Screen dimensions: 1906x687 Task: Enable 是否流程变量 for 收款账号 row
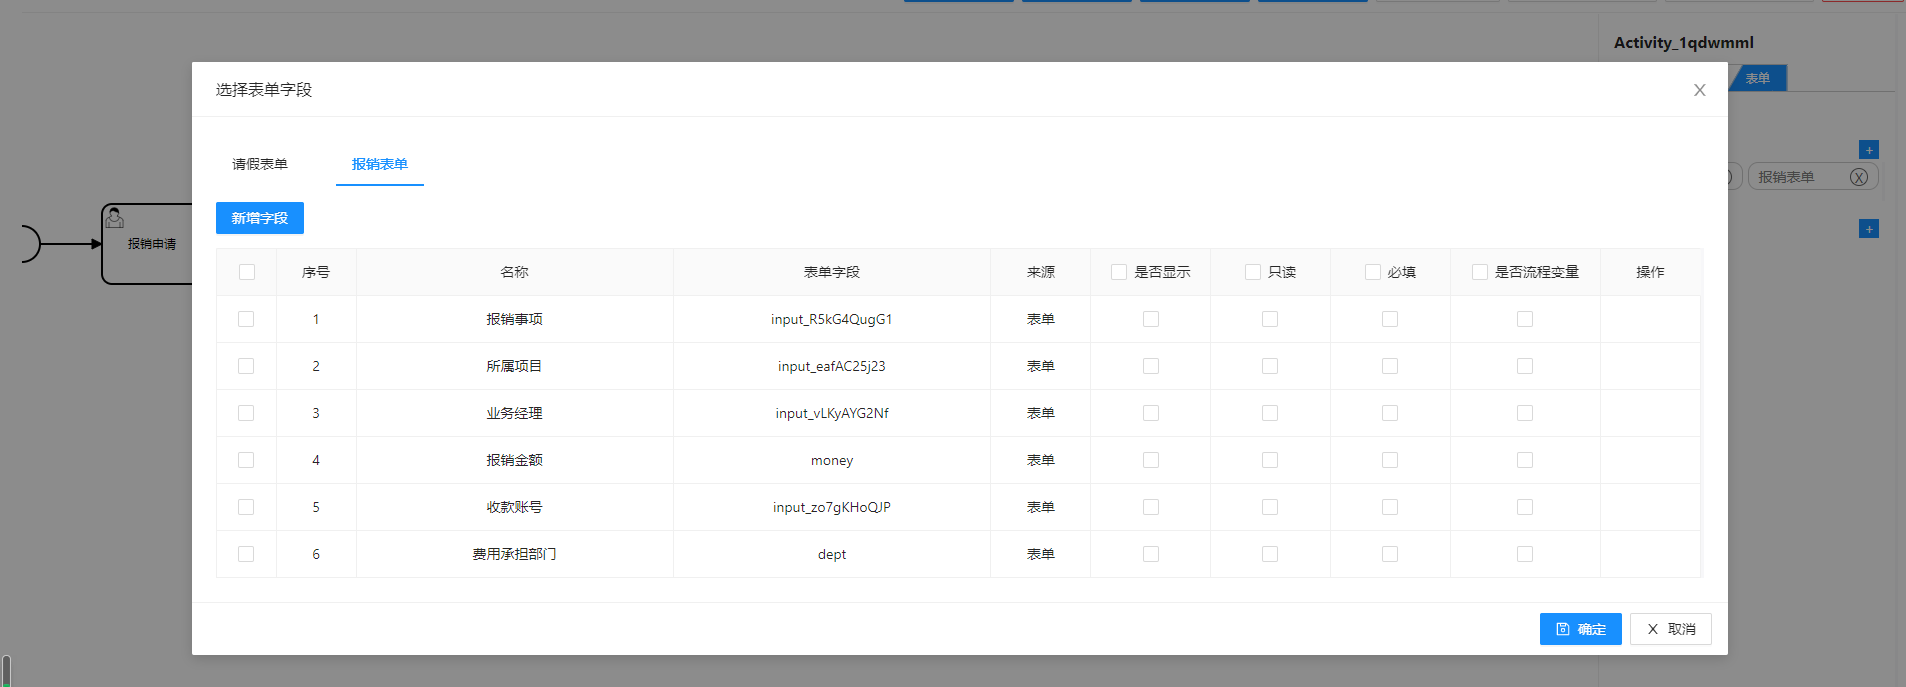click(1525, 507)
